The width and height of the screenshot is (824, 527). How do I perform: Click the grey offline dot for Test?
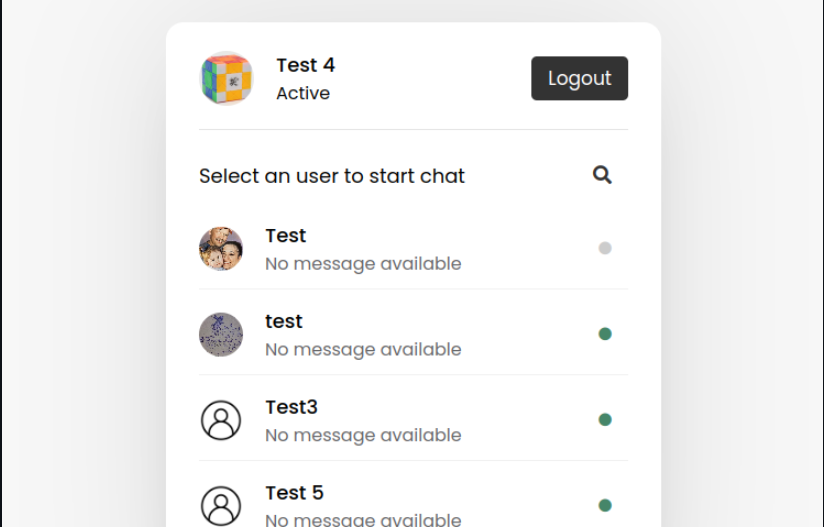605,248
